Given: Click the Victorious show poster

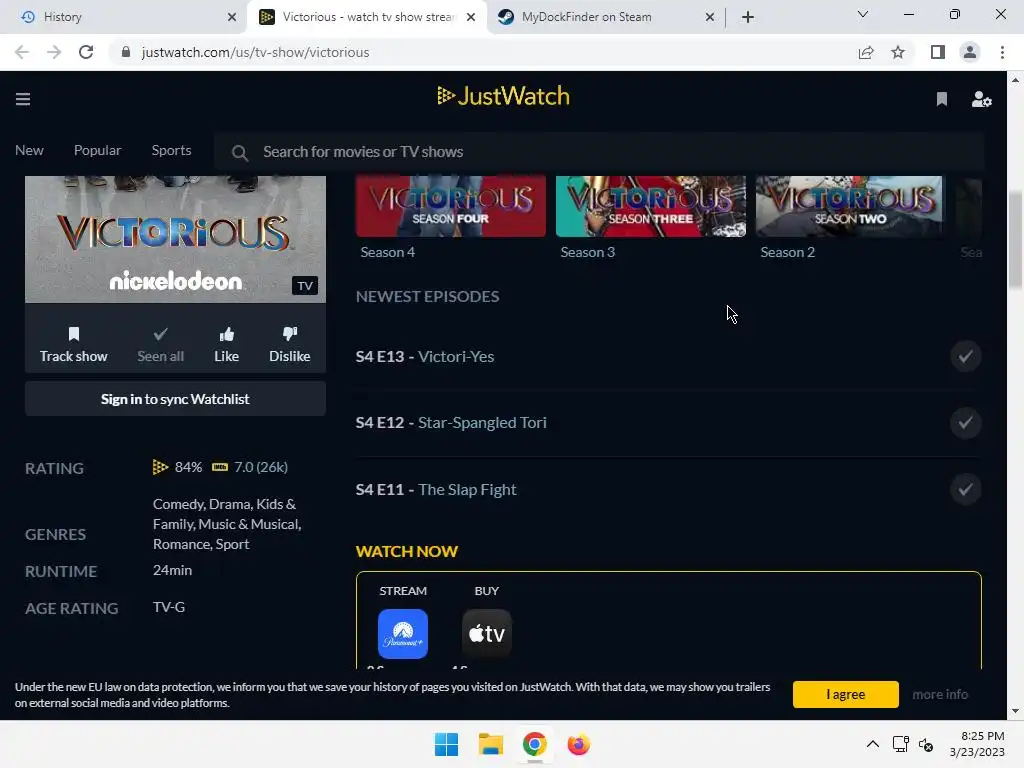Looking at the screenshot, I should click(175, 239).
